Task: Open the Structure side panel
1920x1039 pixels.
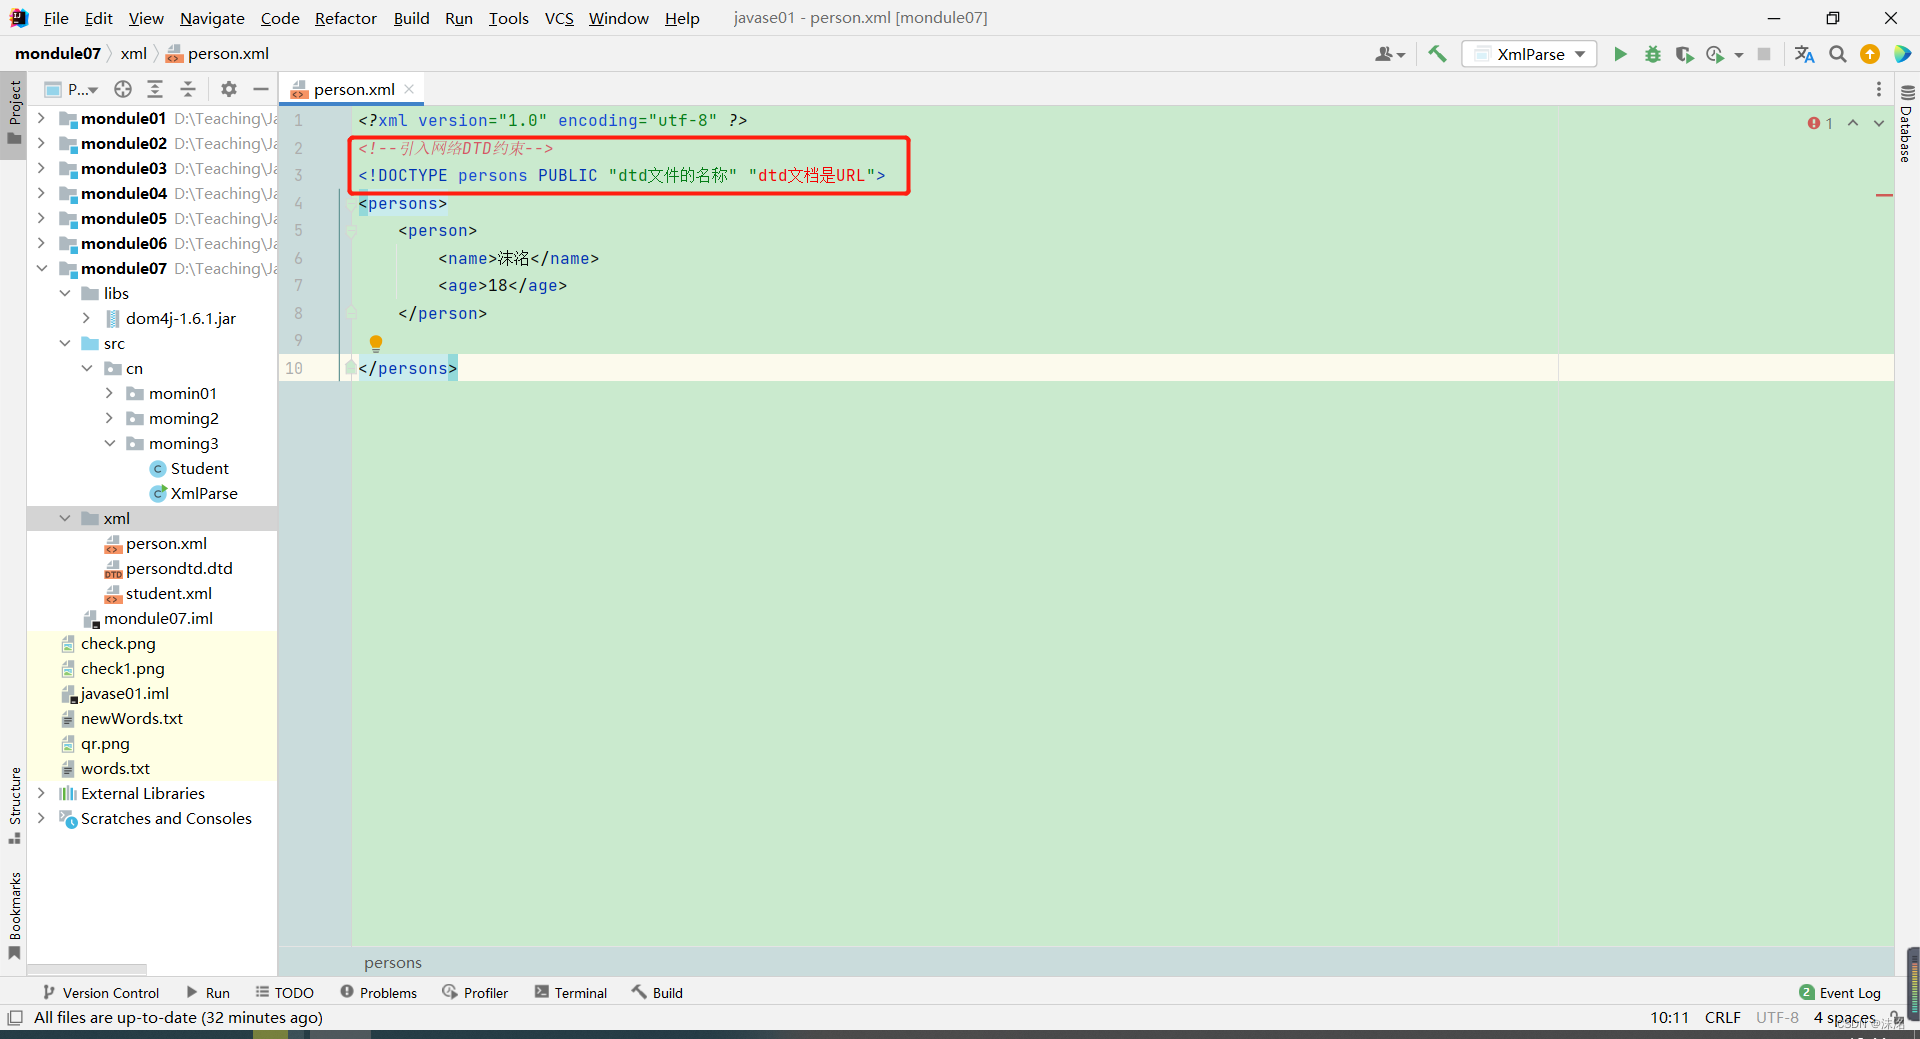Action: pyautogui.click(x=15, y=805)
